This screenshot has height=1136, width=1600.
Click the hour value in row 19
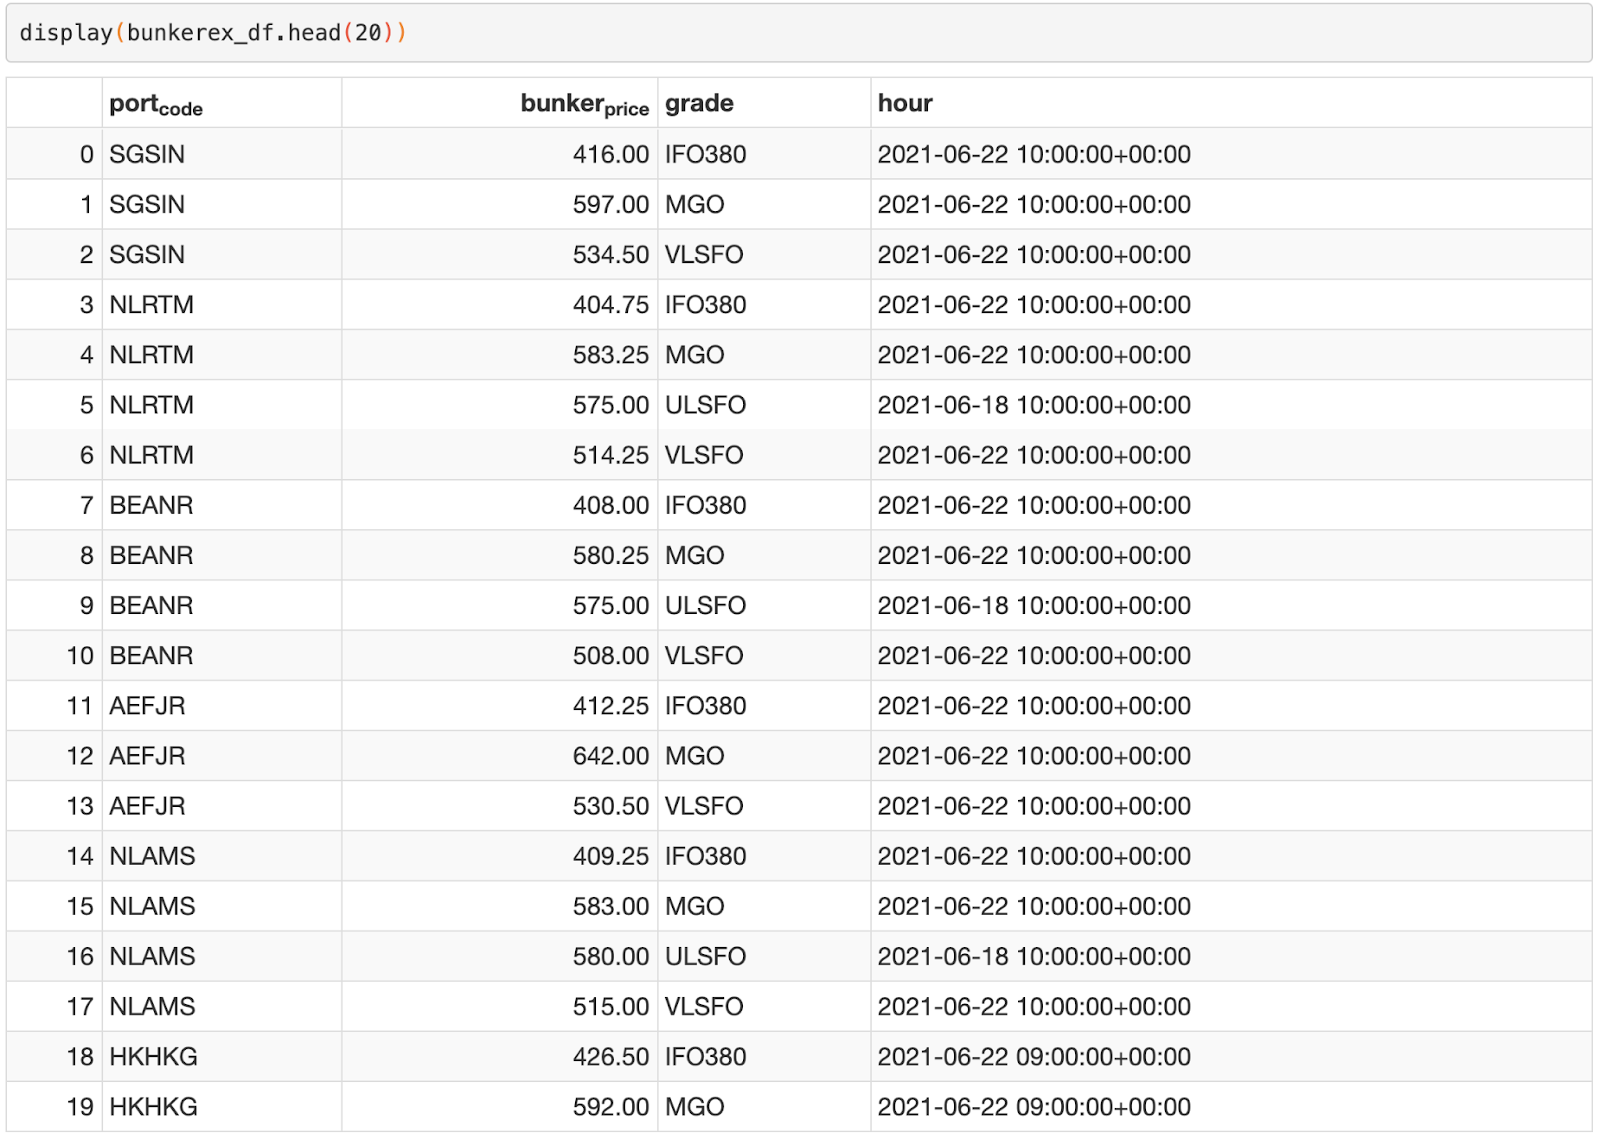[x=1034, y=1106]
